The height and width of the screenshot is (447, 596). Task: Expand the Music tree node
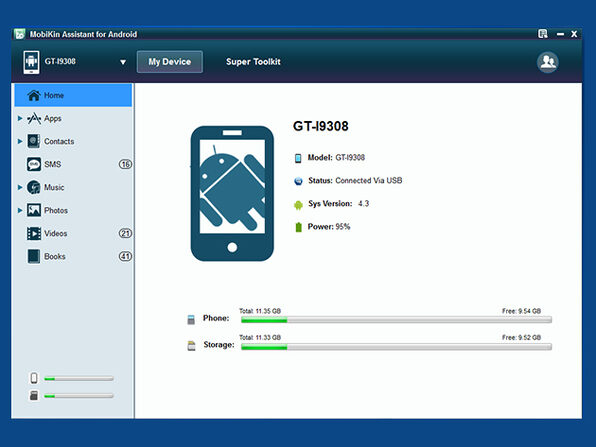coord(20,187)
